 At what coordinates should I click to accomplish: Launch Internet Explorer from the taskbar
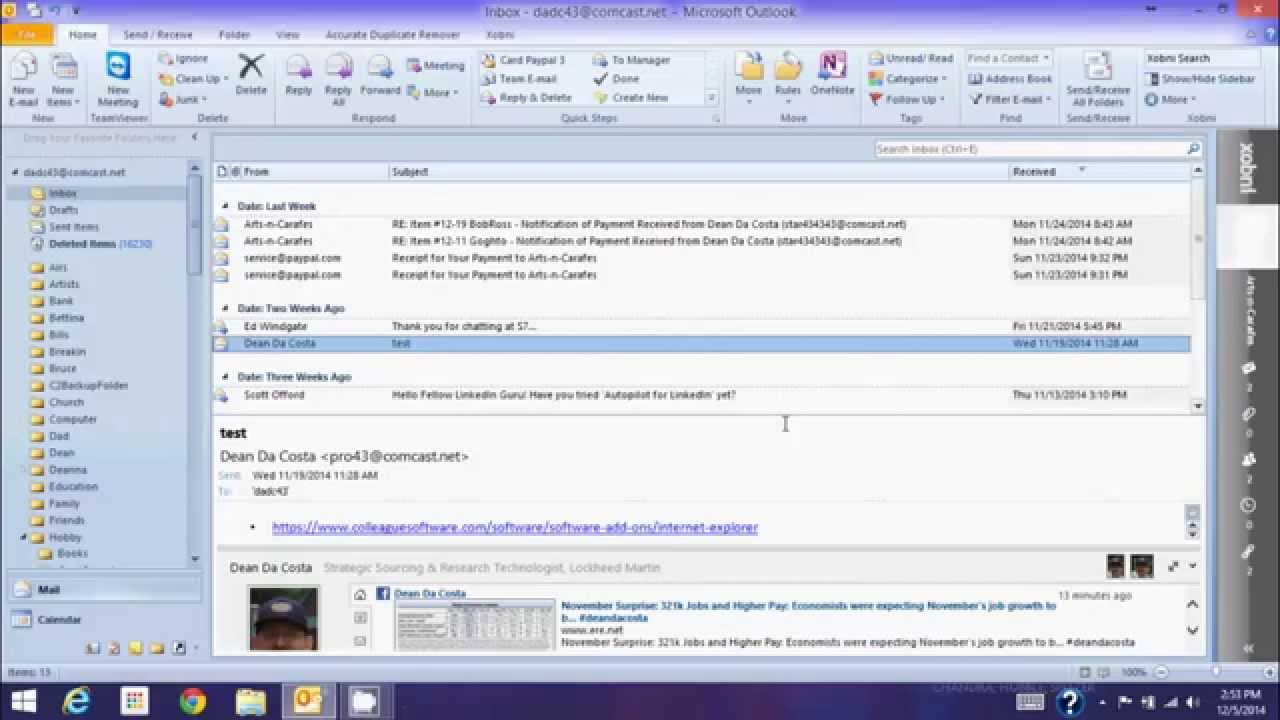76,701
